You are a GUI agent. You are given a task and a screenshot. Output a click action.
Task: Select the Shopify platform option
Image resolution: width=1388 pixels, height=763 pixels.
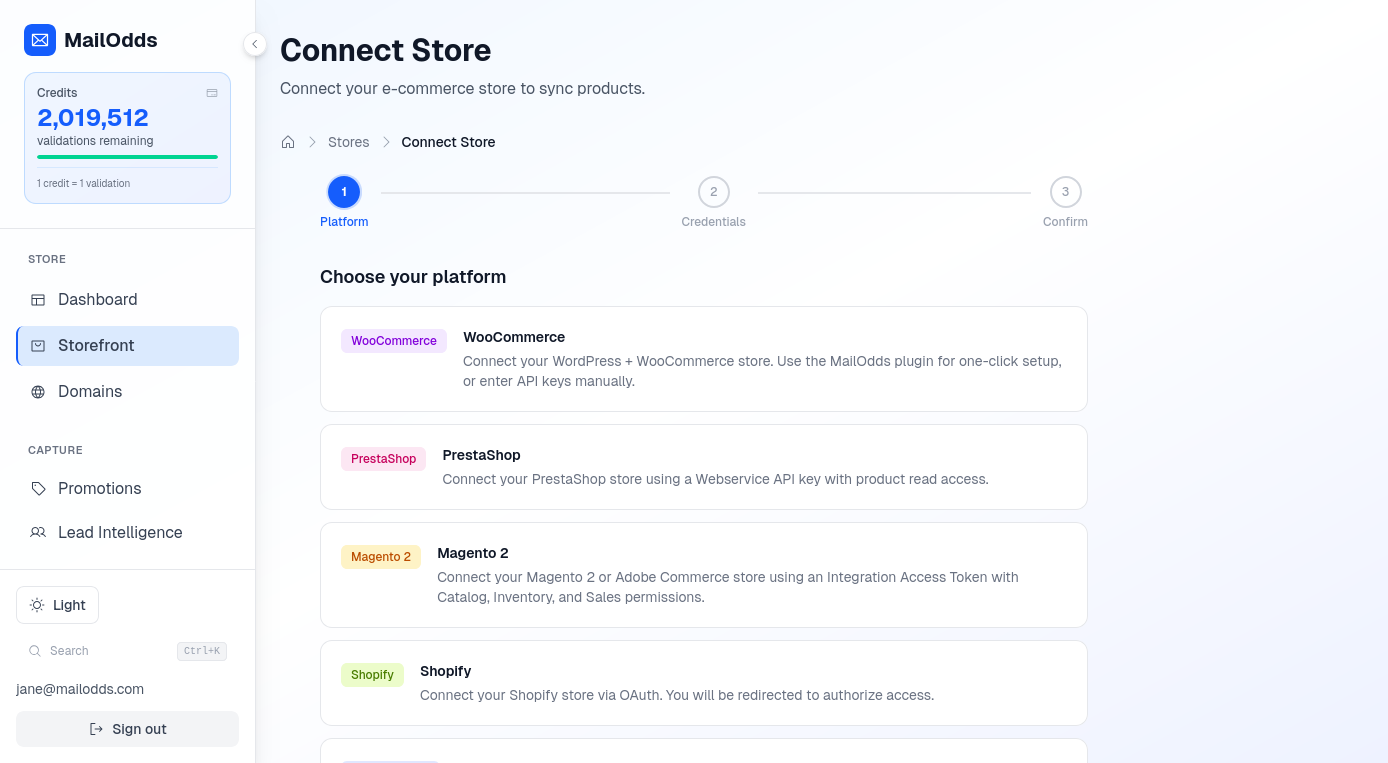tap(703, 683)
